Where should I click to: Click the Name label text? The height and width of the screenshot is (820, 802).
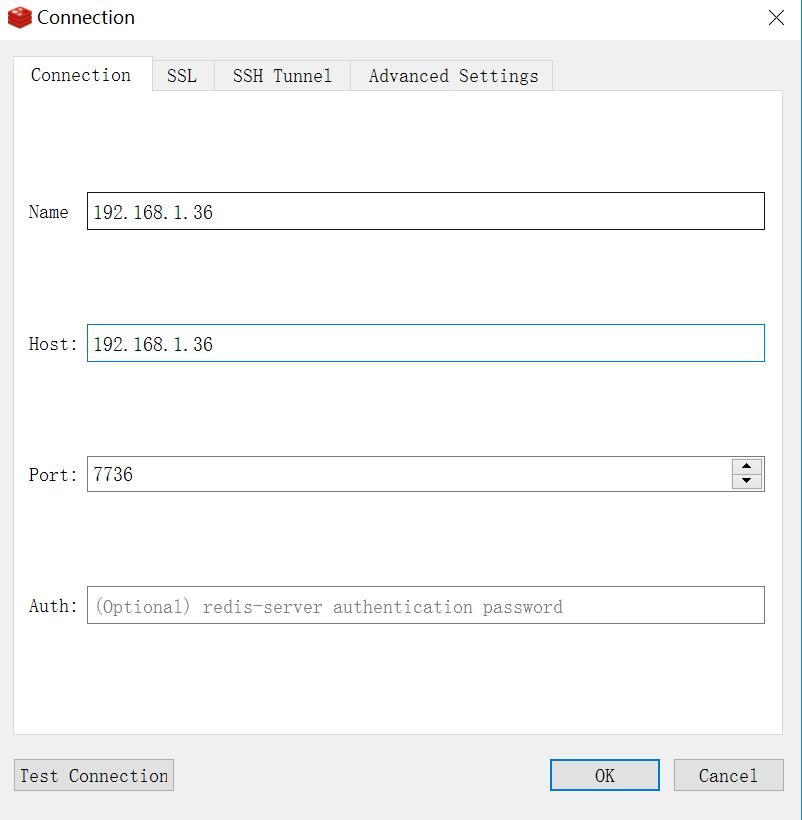pyautogui.click(x=48, y=212)
